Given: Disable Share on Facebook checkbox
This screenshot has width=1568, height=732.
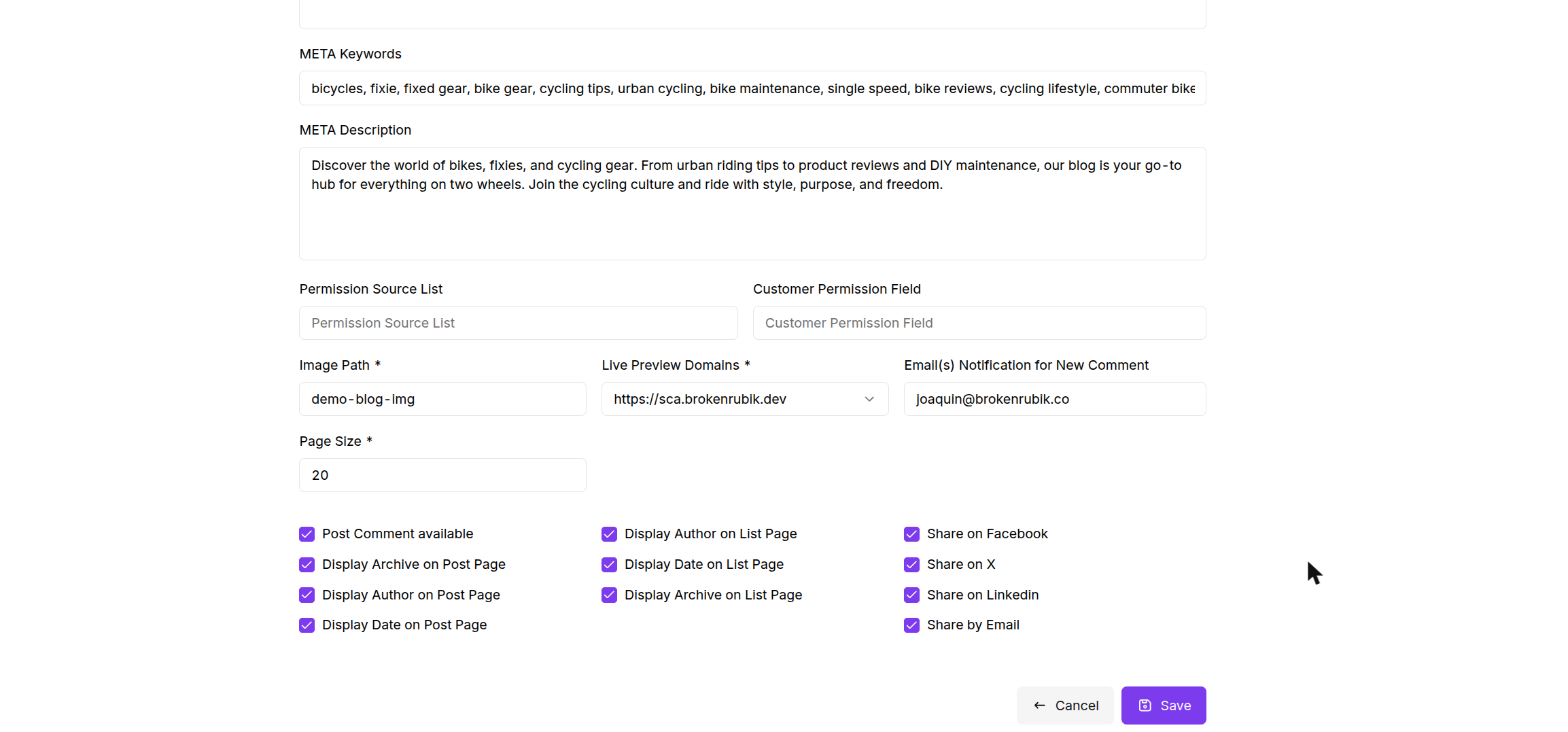Looking at the screenshot, I should pyautogui.click(x=912, y=534).
